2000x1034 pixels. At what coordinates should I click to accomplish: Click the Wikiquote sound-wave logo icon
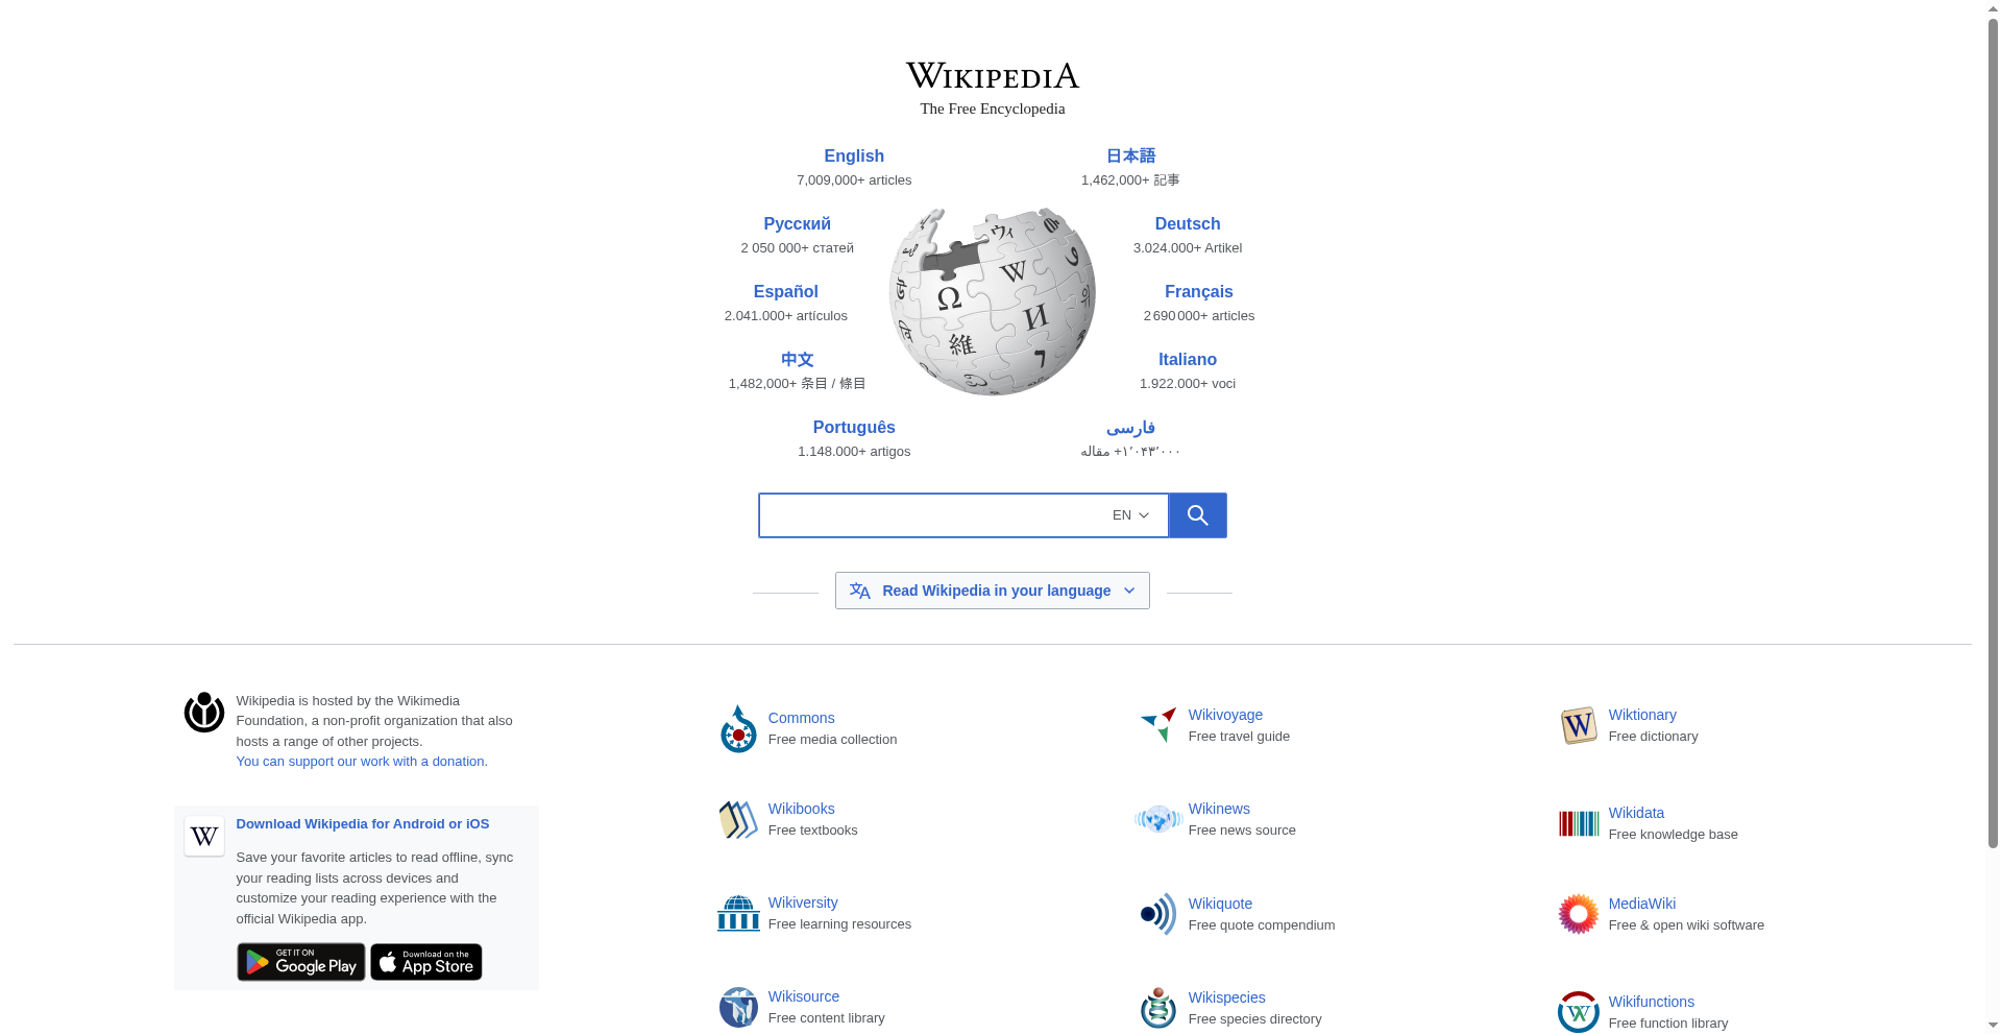click(1158, 914)
